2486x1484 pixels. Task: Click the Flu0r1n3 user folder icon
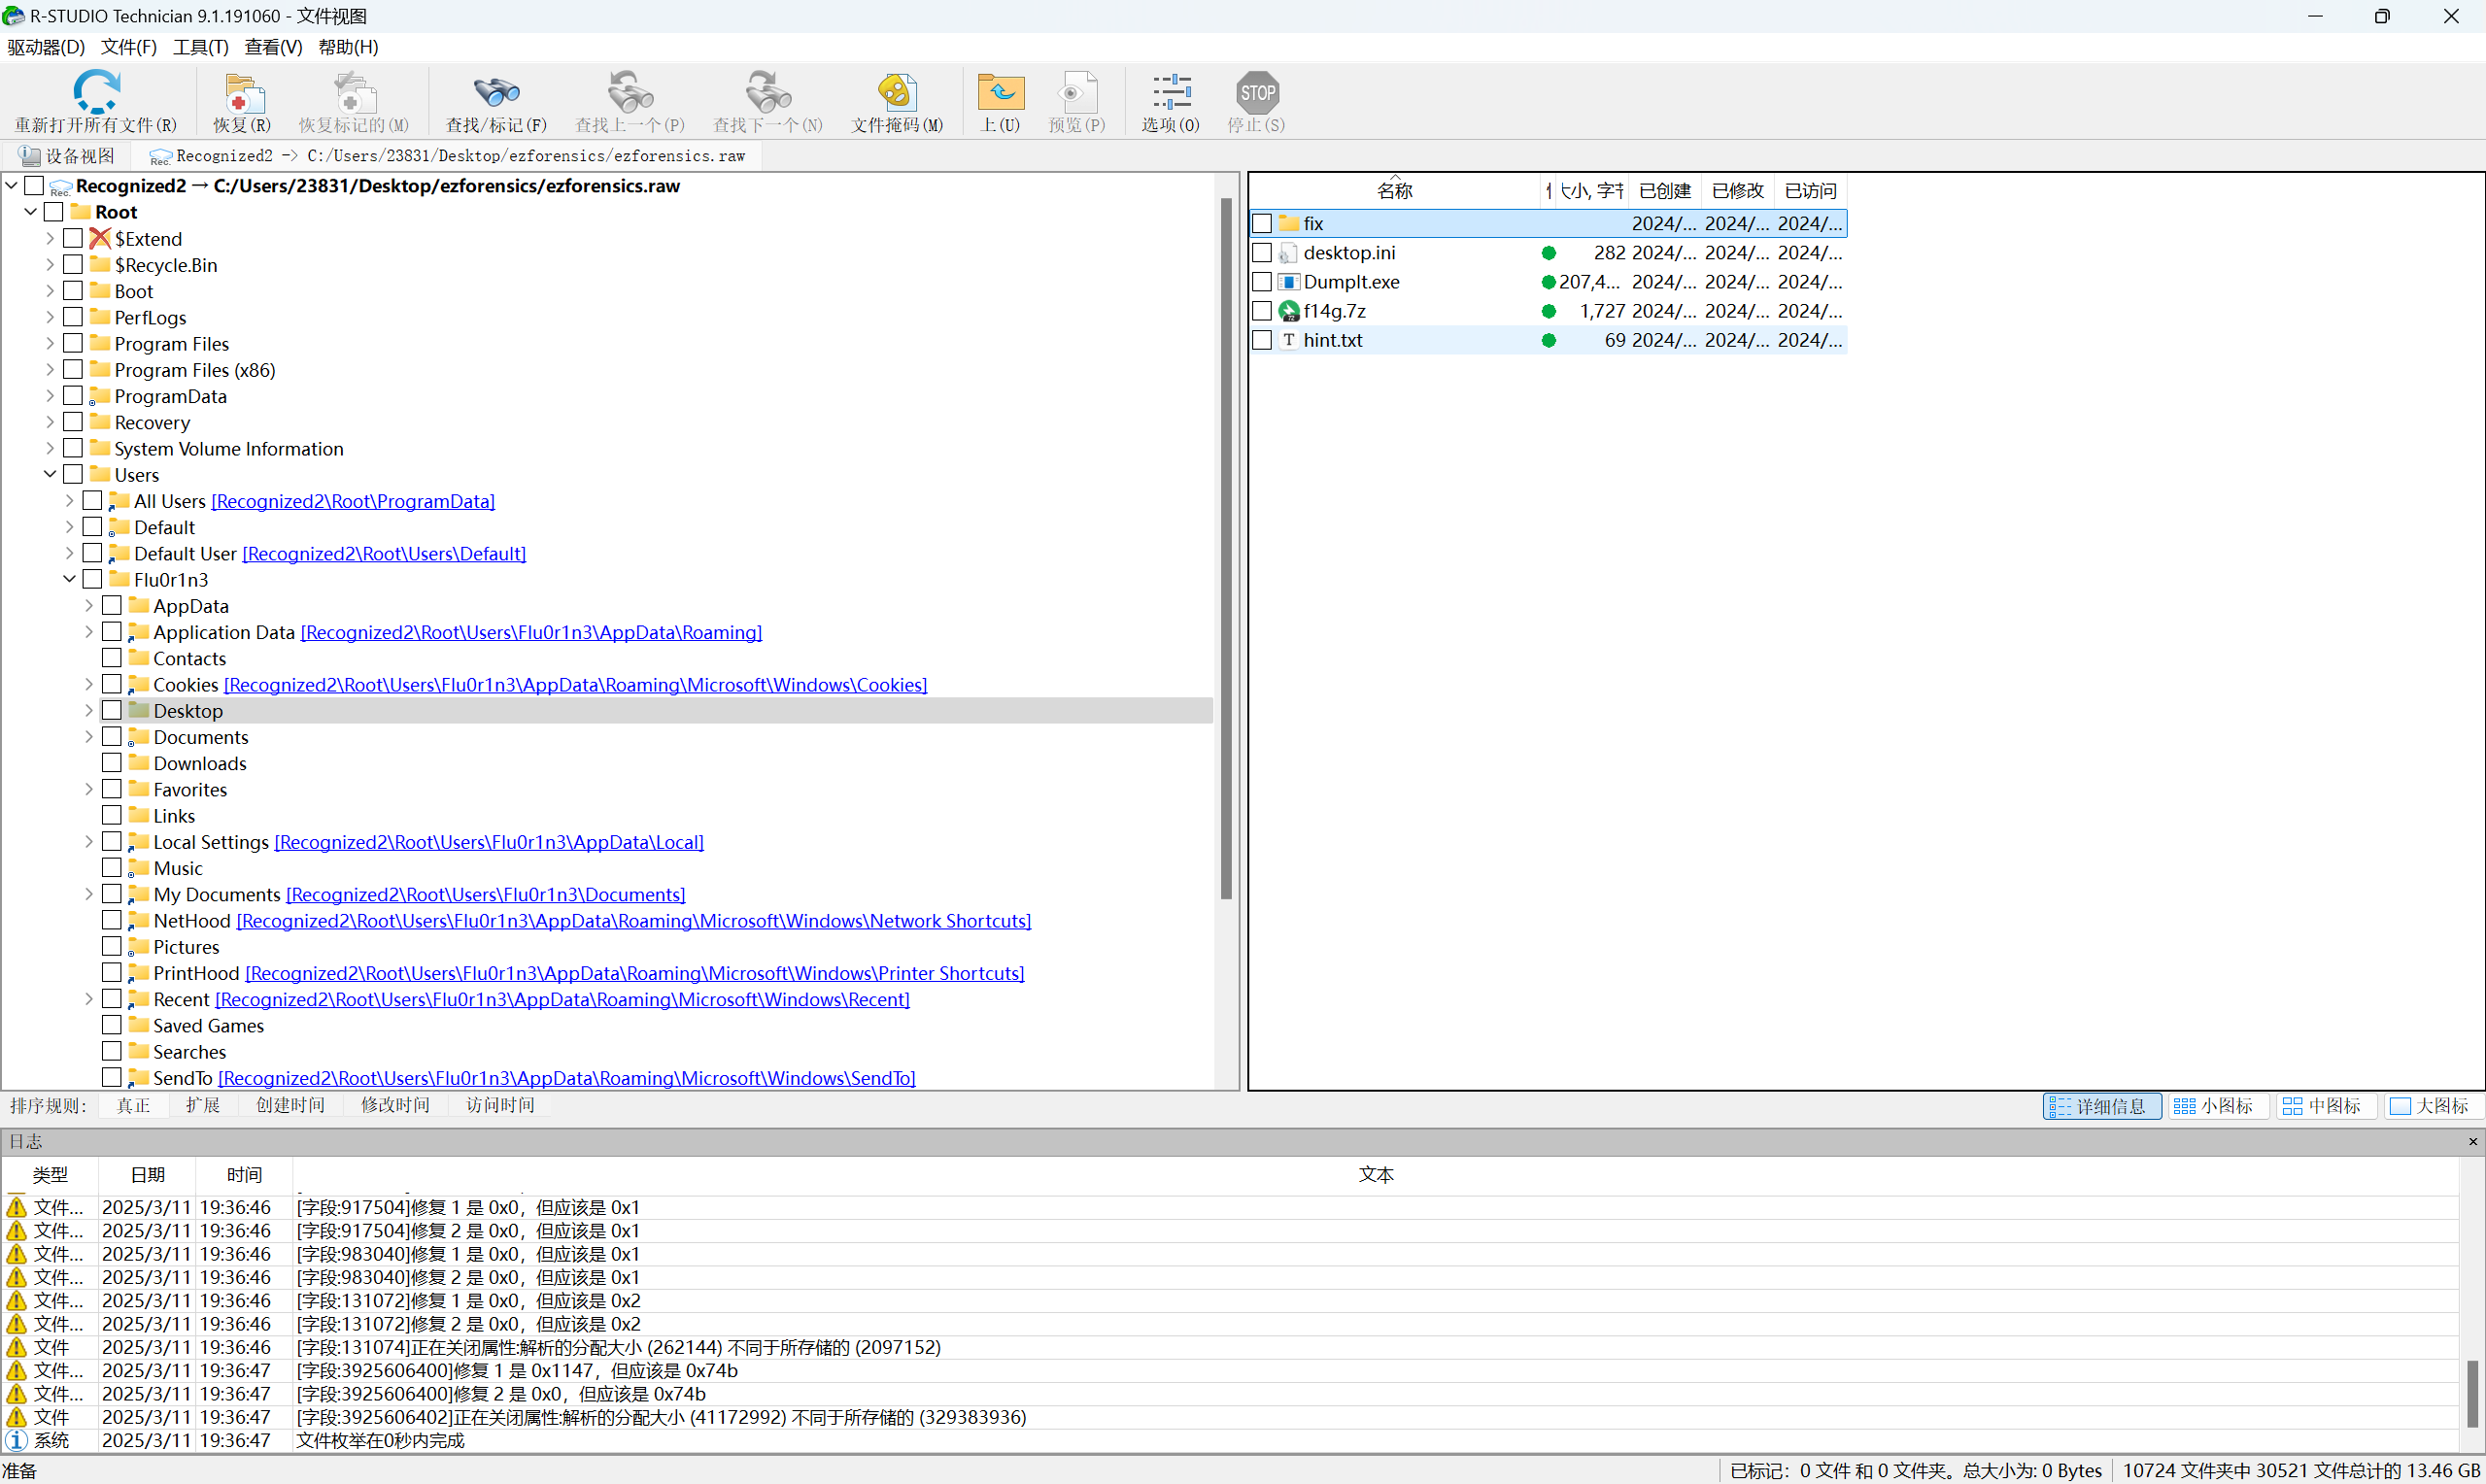pyautogui.click(x=120, y=579)
